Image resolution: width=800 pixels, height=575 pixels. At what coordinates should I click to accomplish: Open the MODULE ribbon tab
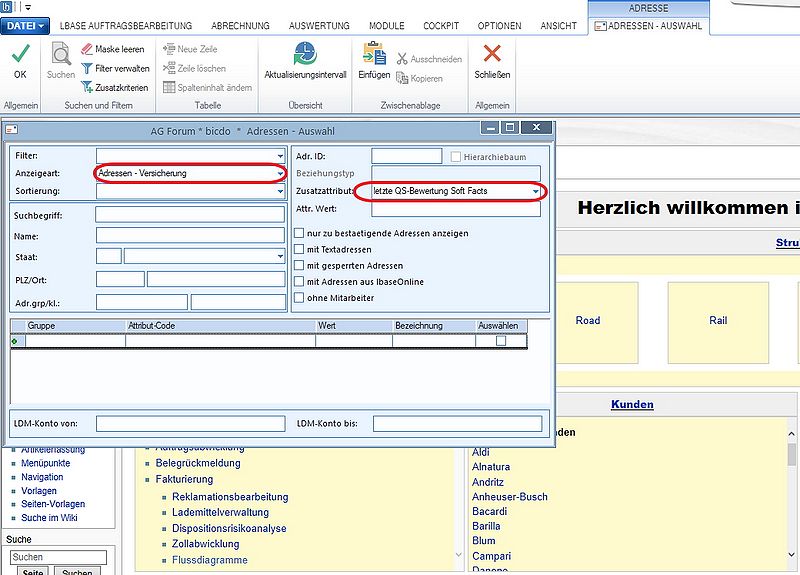387,26
